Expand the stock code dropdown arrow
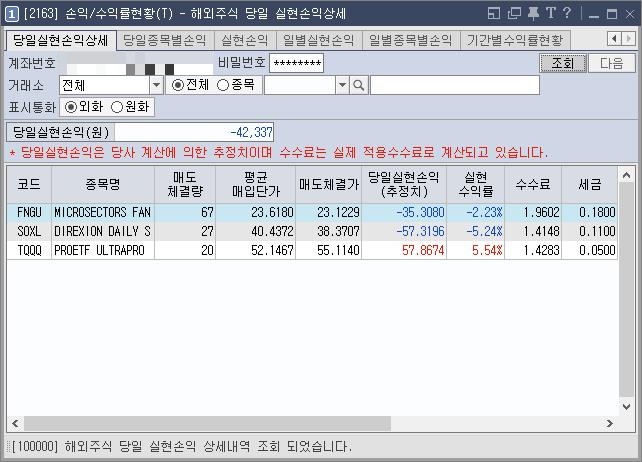 point(342,85)
